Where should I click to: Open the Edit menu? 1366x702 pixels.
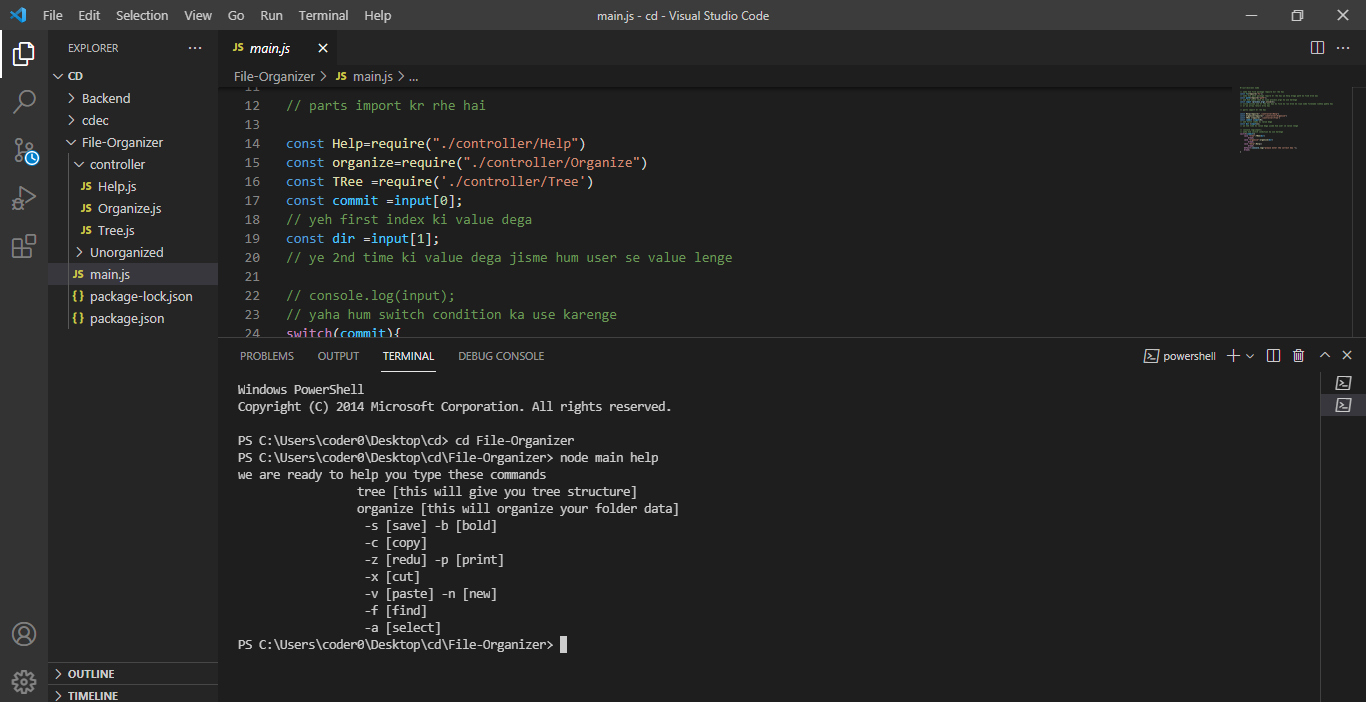coord(89,15)
